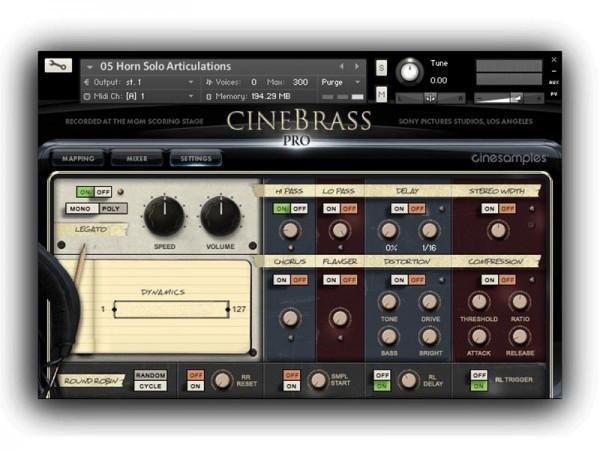Click the Mute M button
Image resolution: width=600 pixels, height=450 pixels.
(381, 94)
